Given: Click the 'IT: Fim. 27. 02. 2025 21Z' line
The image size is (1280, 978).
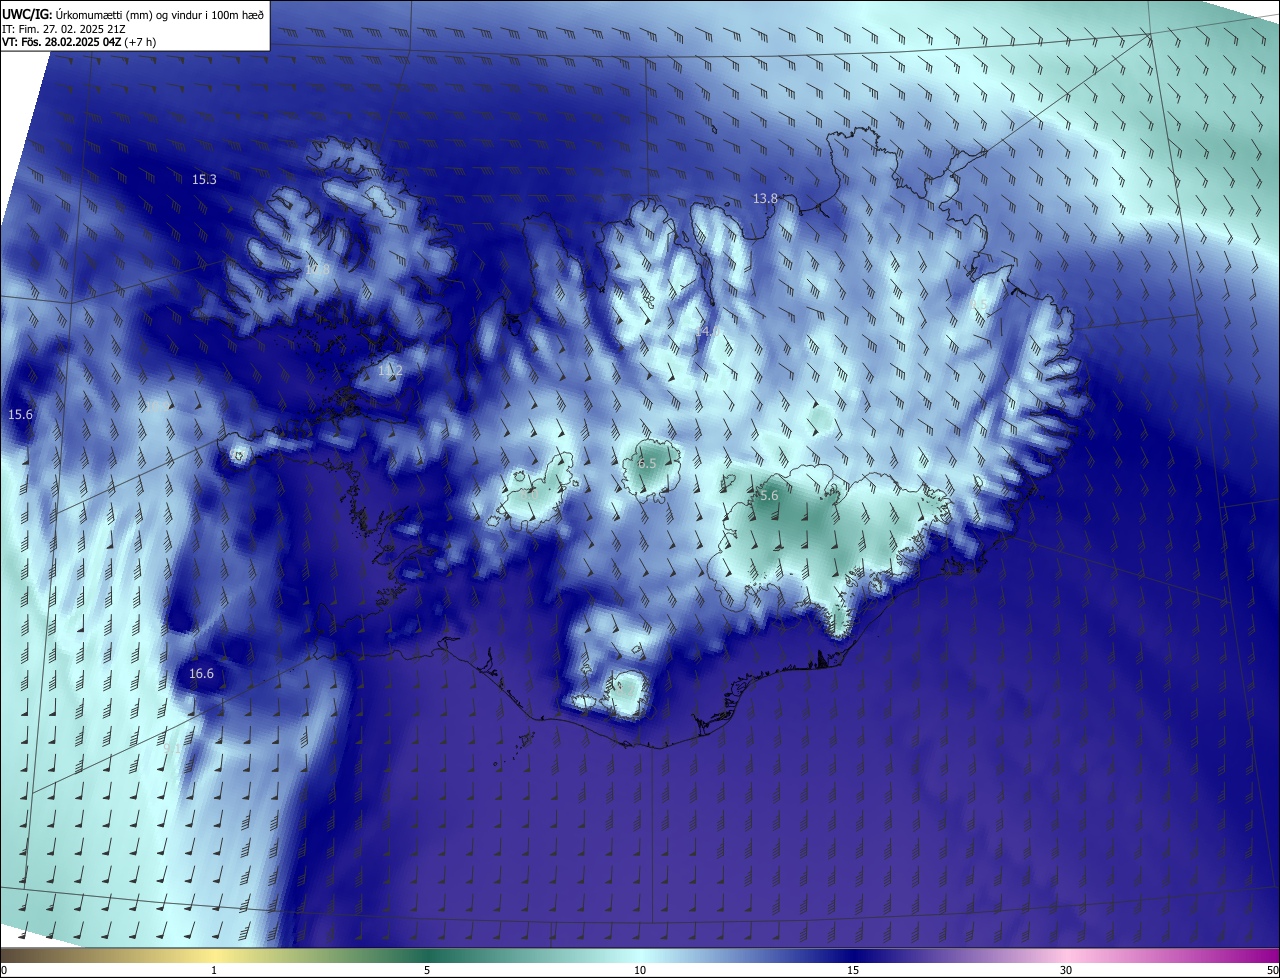Looking at the screenshot, I should [x=62, y=29].
